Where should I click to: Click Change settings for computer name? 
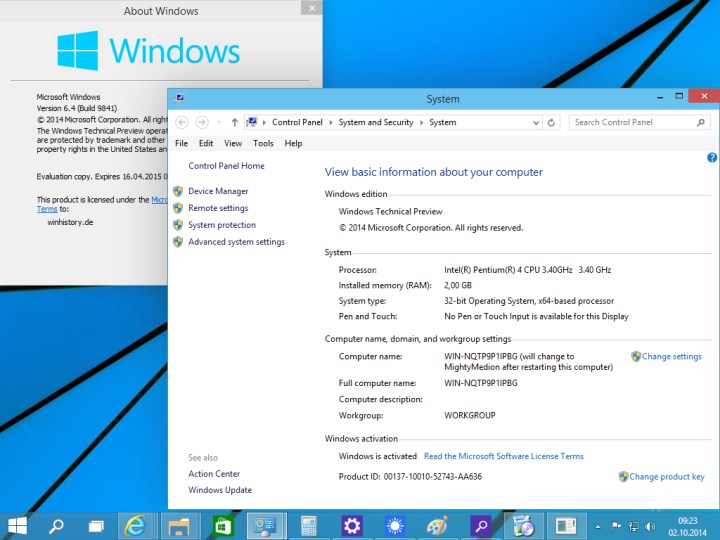tap(671, 356)
